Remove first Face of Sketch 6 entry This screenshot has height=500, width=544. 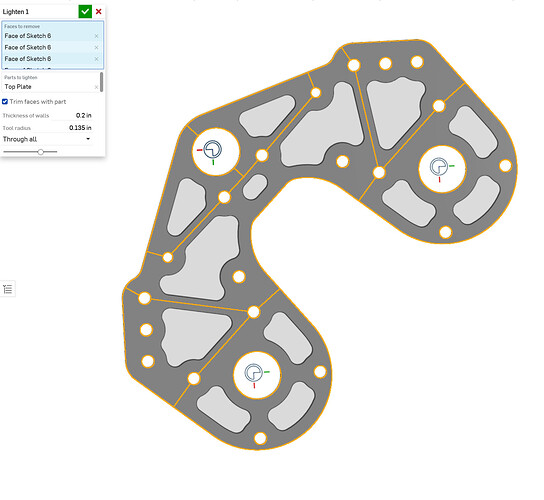tap(96, 36)
